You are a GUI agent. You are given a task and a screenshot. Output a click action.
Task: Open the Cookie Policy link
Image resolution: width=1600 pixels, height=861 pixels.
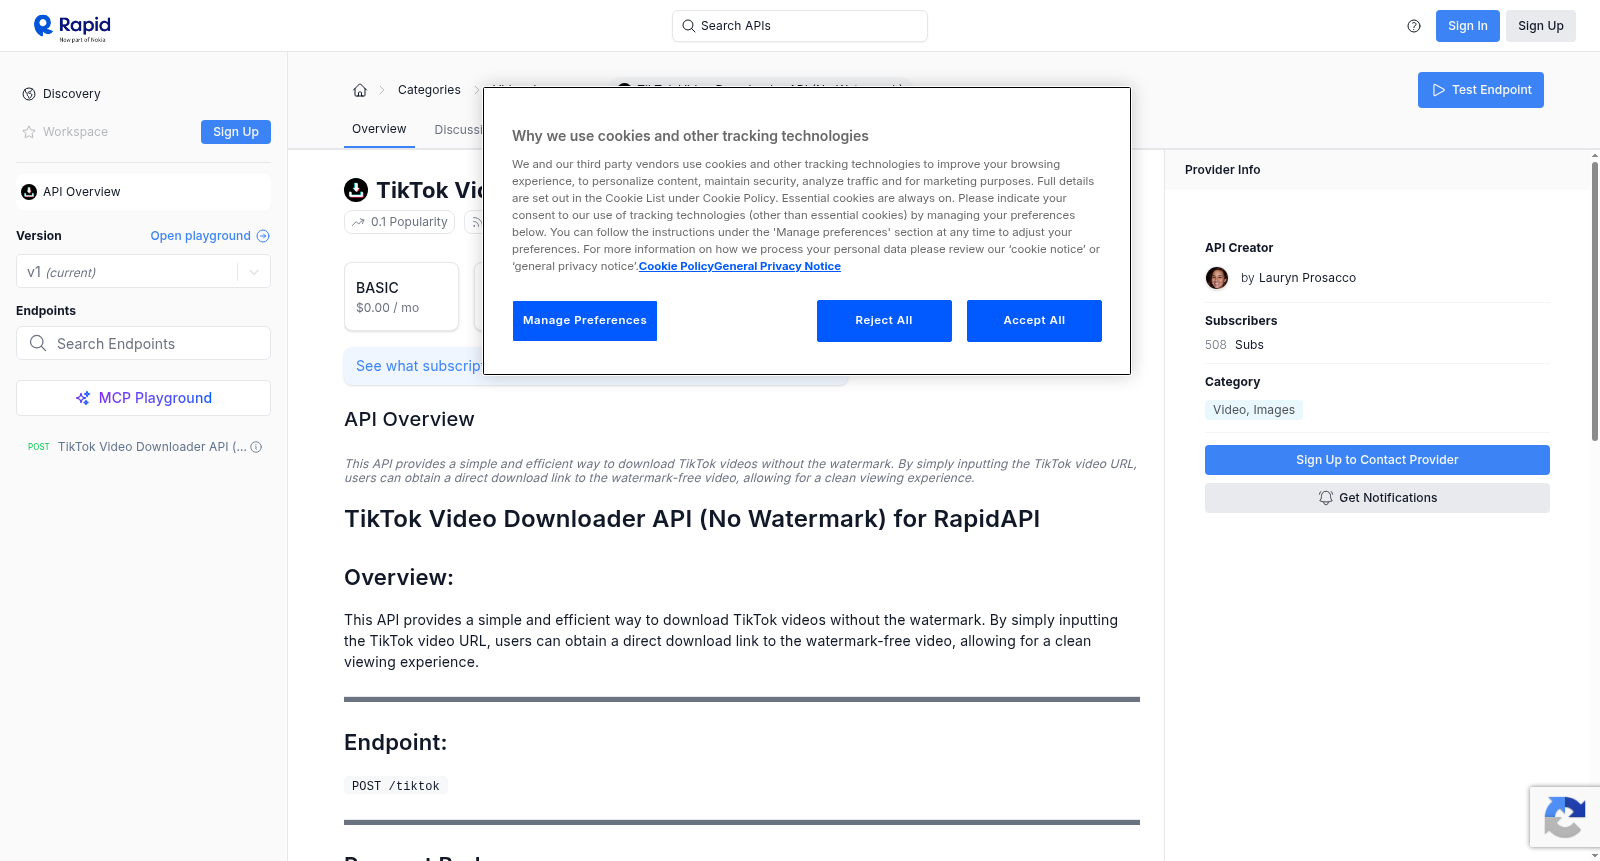tap(676, 266)
